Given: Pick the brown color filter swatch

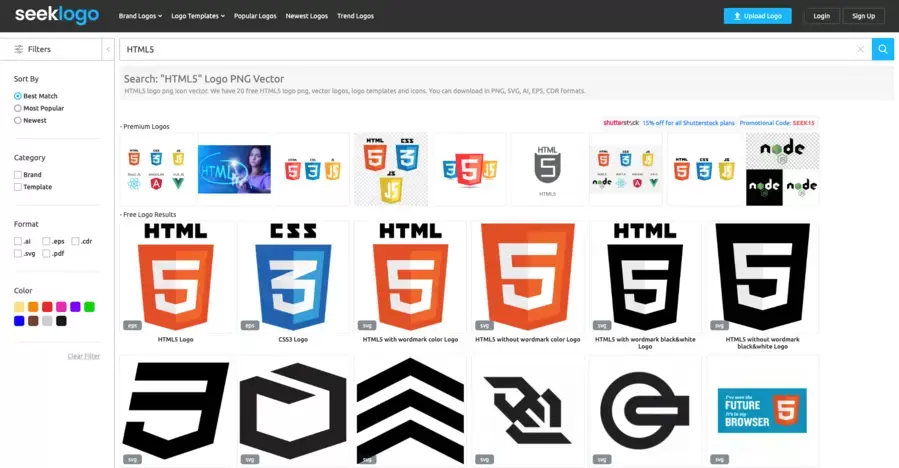Looking at the screenshot, I should 33,321.
